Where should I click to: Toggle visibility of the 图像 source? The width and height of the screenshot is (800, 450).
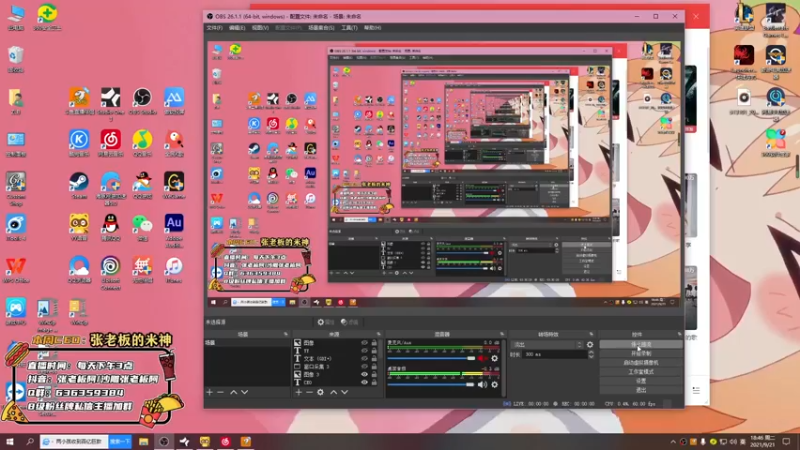[364, 343]
